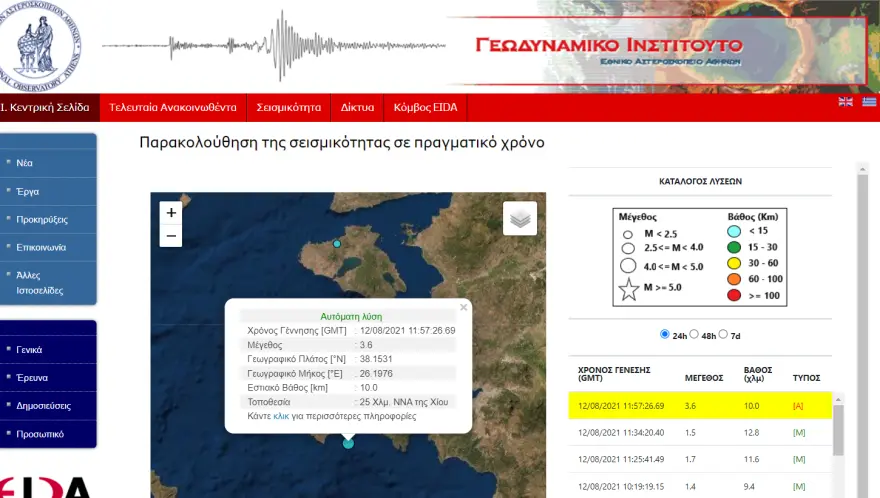Close the earthquake info popup
This screenshot has width=880, height=498.
463,308
